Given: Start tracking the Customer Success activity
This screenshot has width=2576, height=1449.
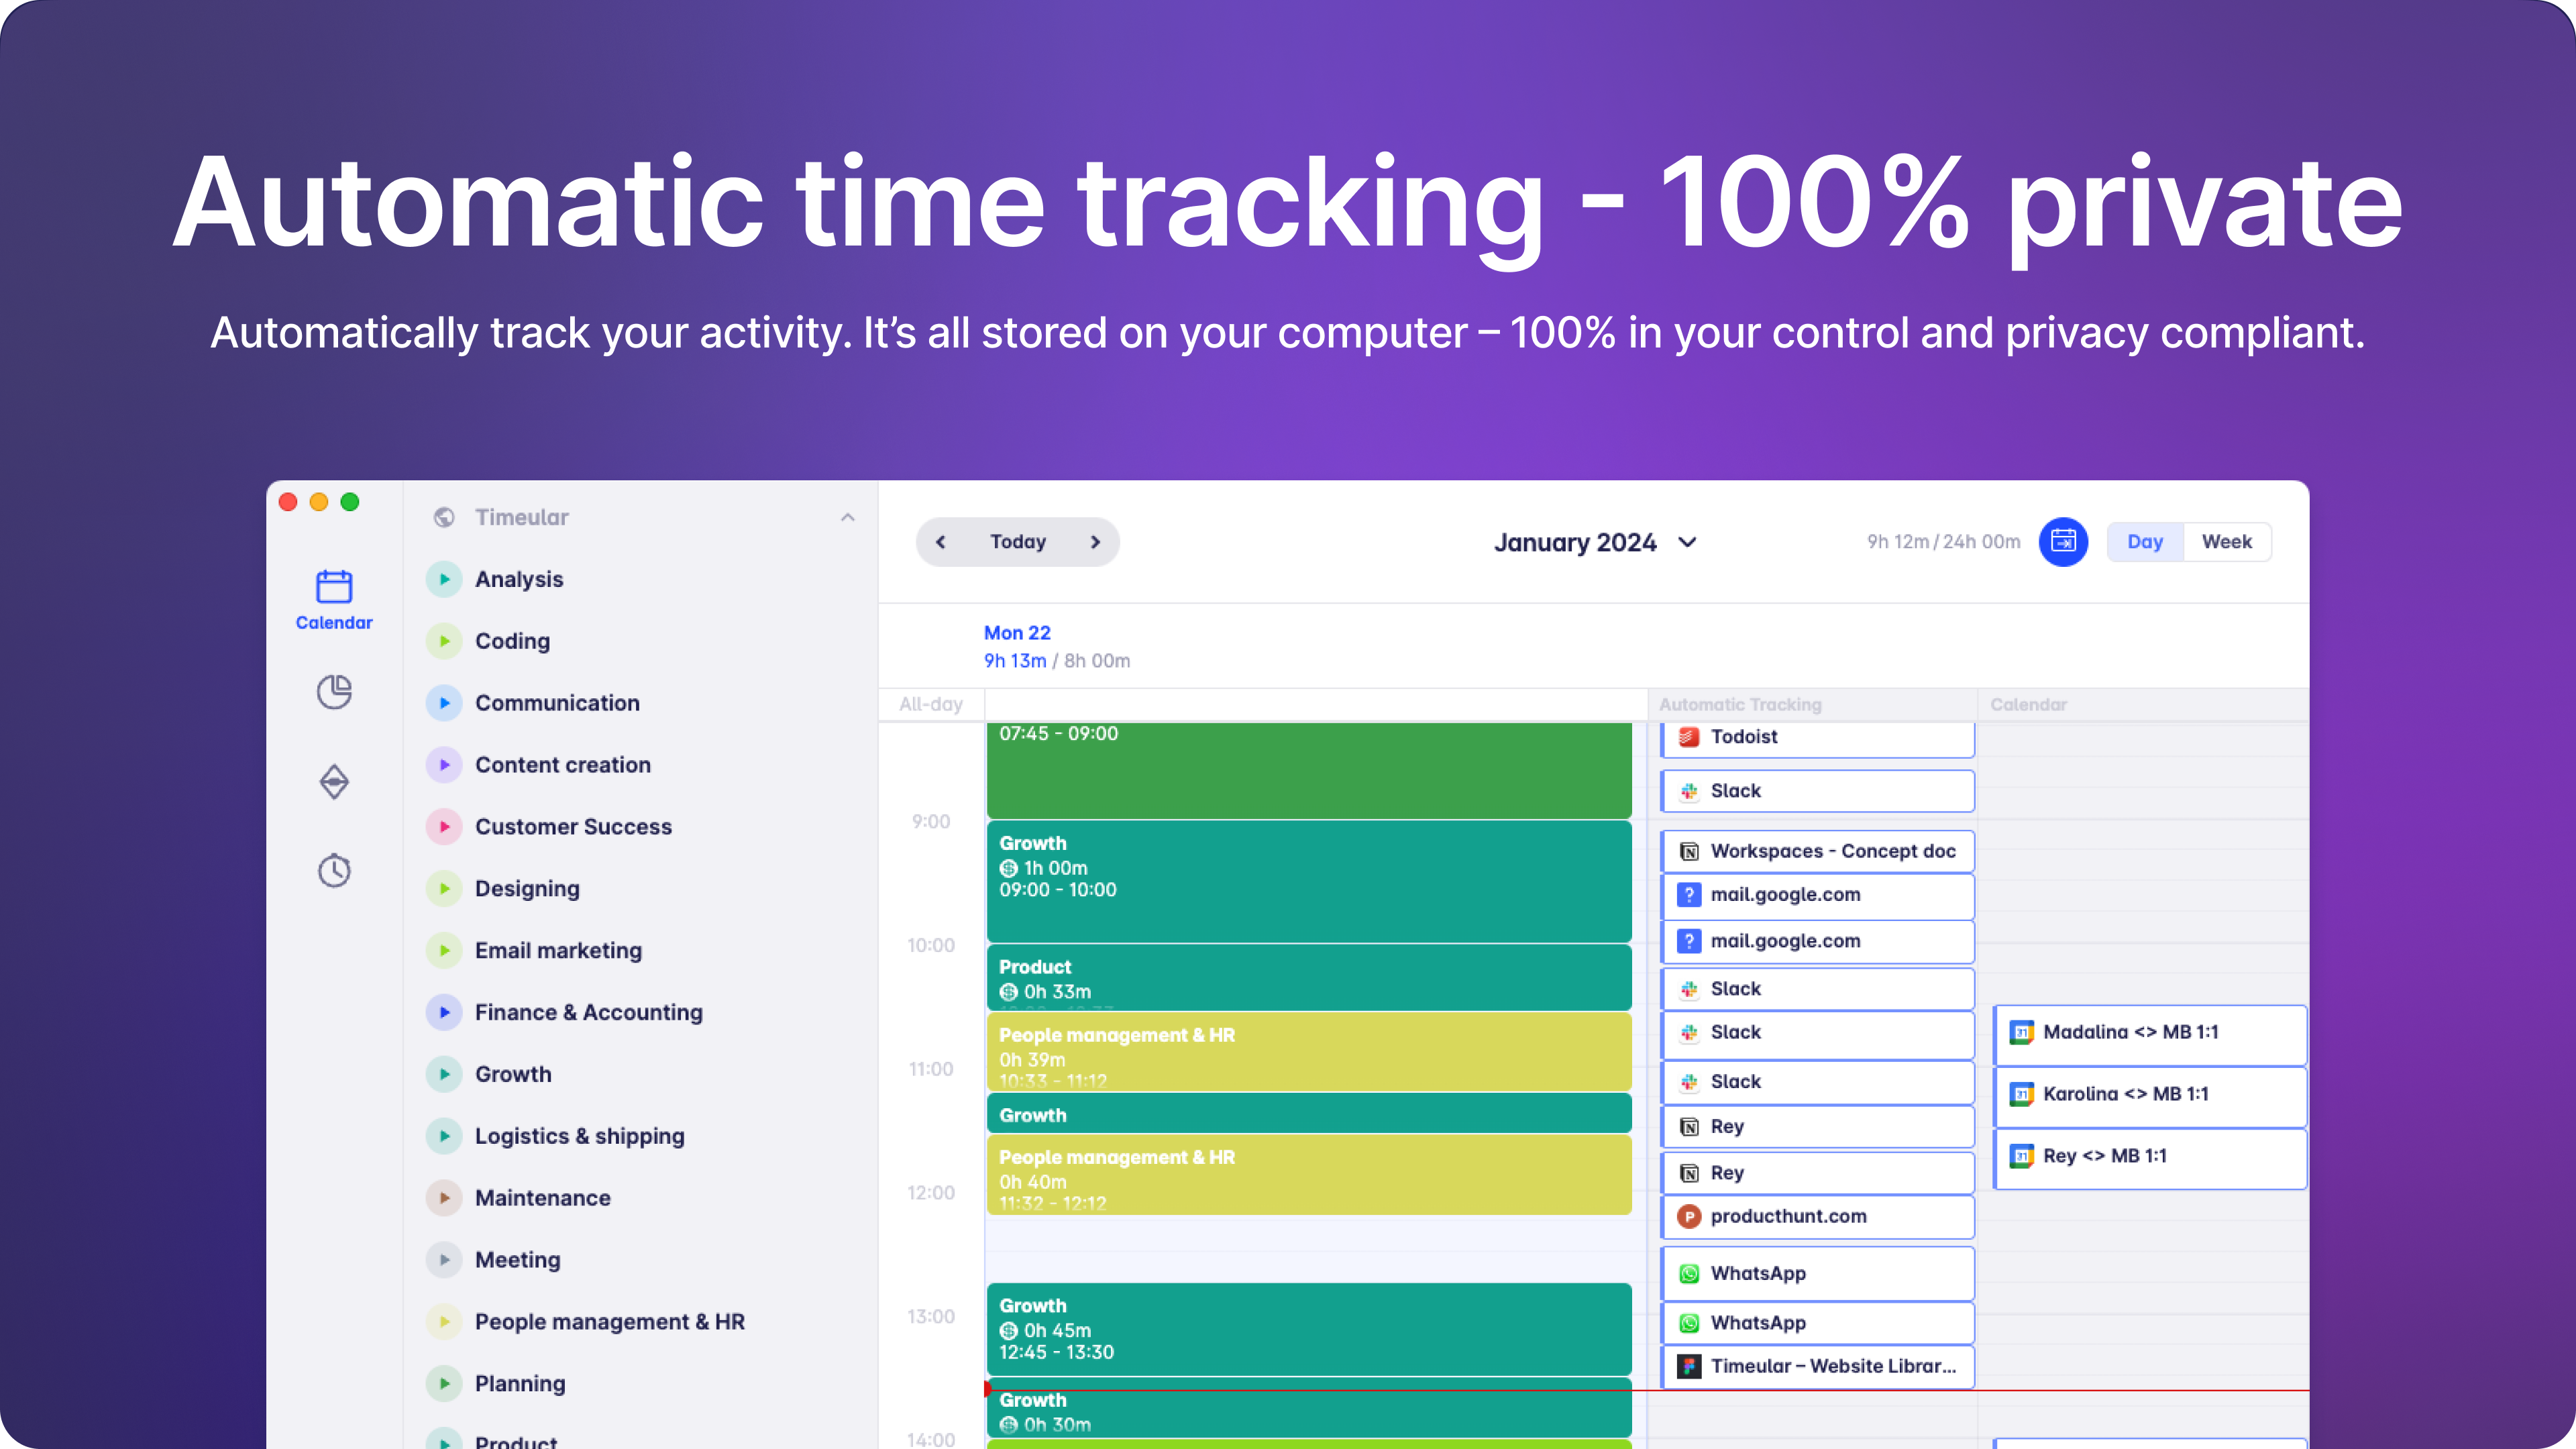Looking at the screenshot, I should tap(444, 827).
